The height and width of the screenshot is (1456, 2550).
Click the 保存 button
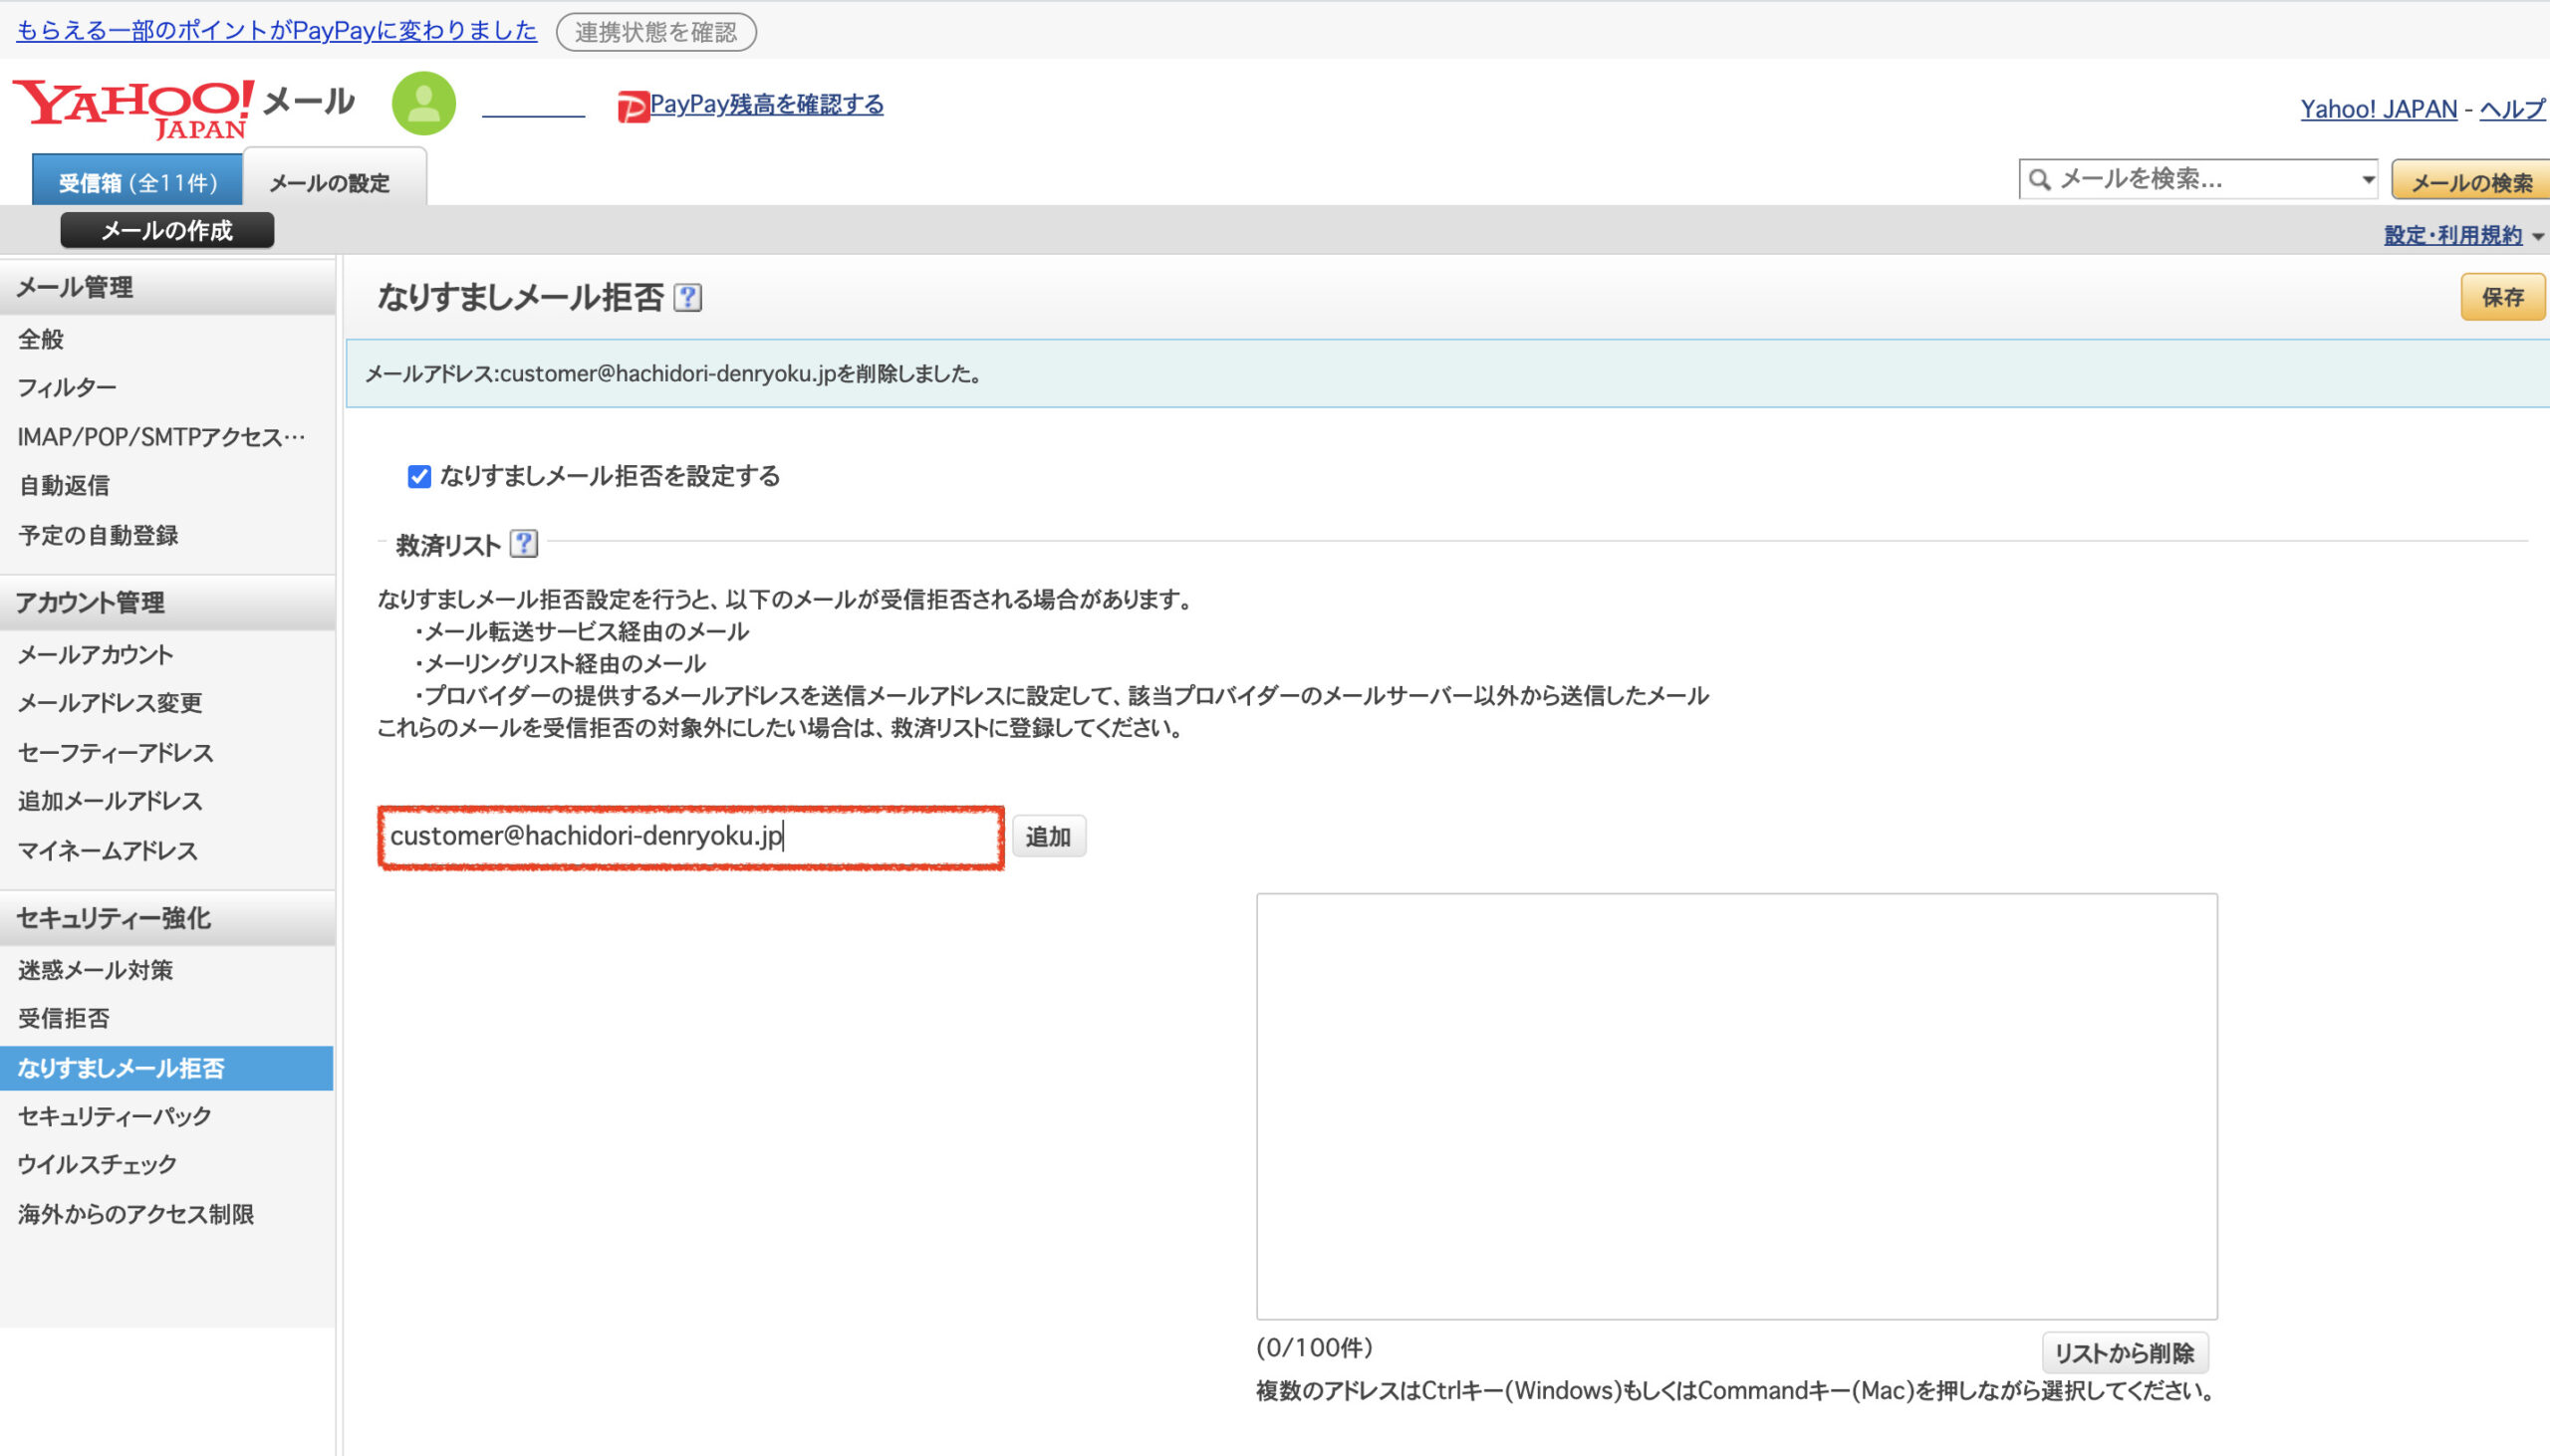click(2502, 297)
